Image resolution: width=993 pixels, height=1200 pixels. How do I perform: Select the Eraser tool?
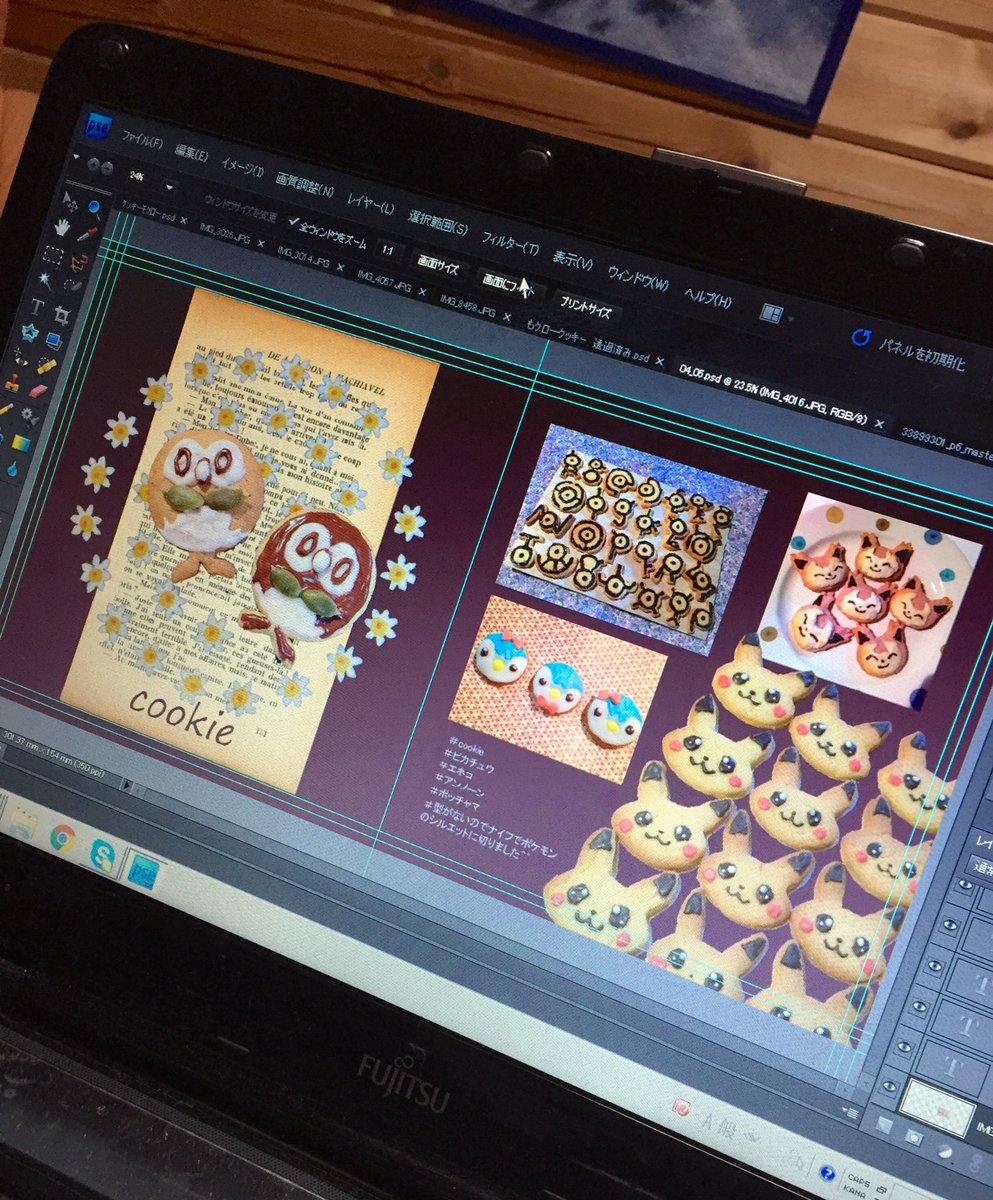point(39,391)
